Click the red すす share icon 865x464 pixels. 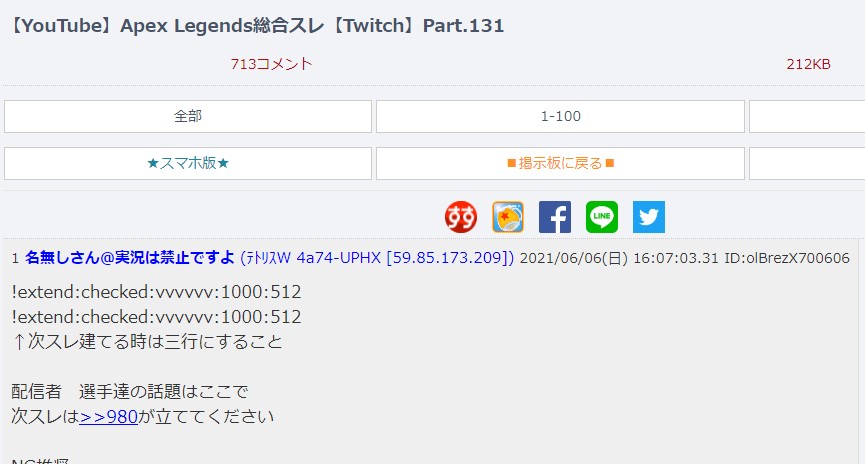coord(461,217)
